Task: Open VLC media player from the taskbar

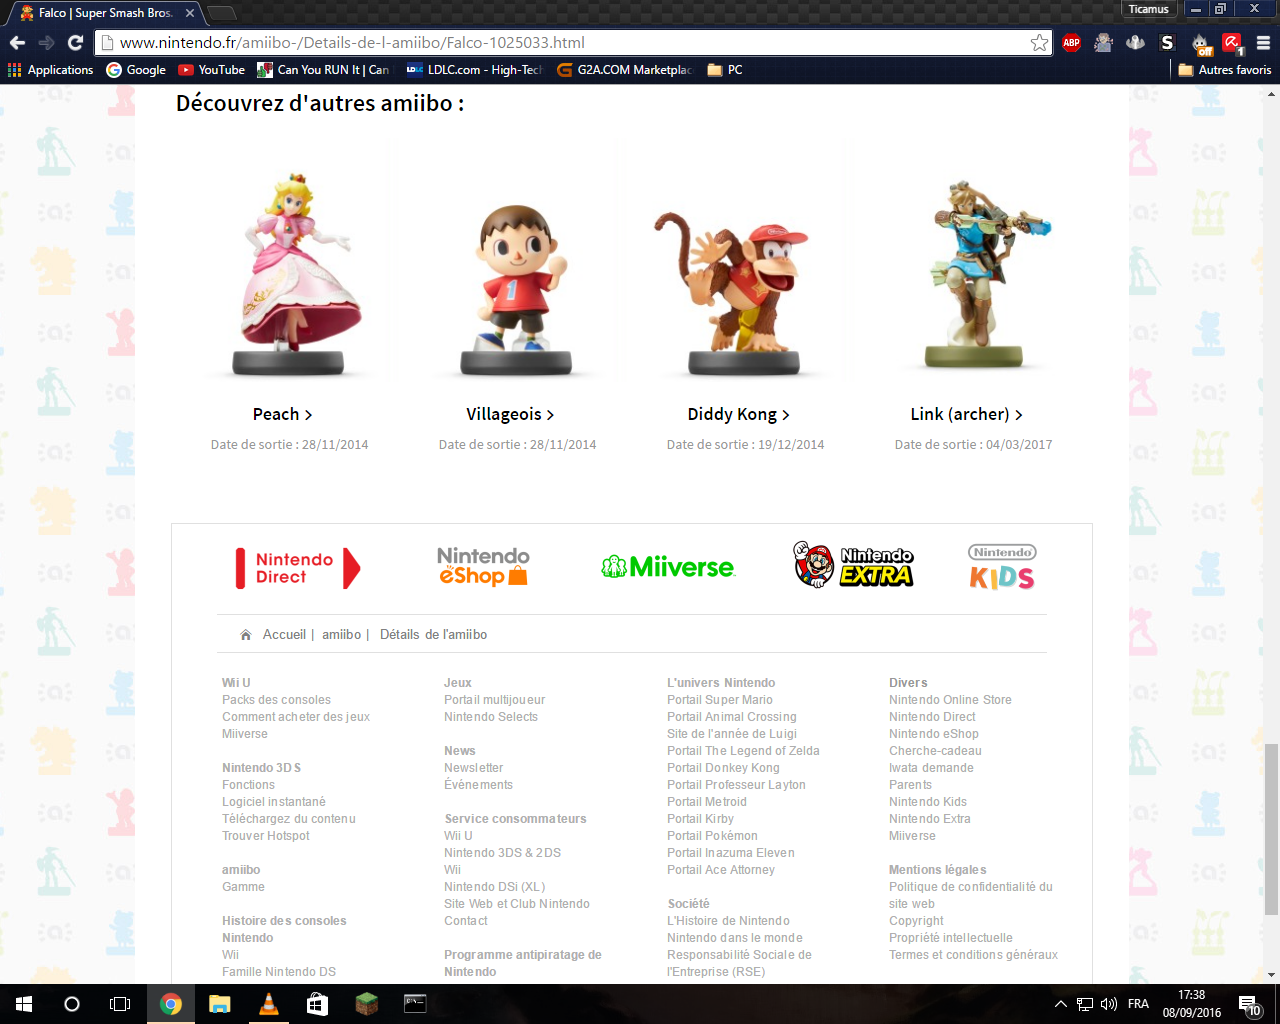Action: (268, 1004)
